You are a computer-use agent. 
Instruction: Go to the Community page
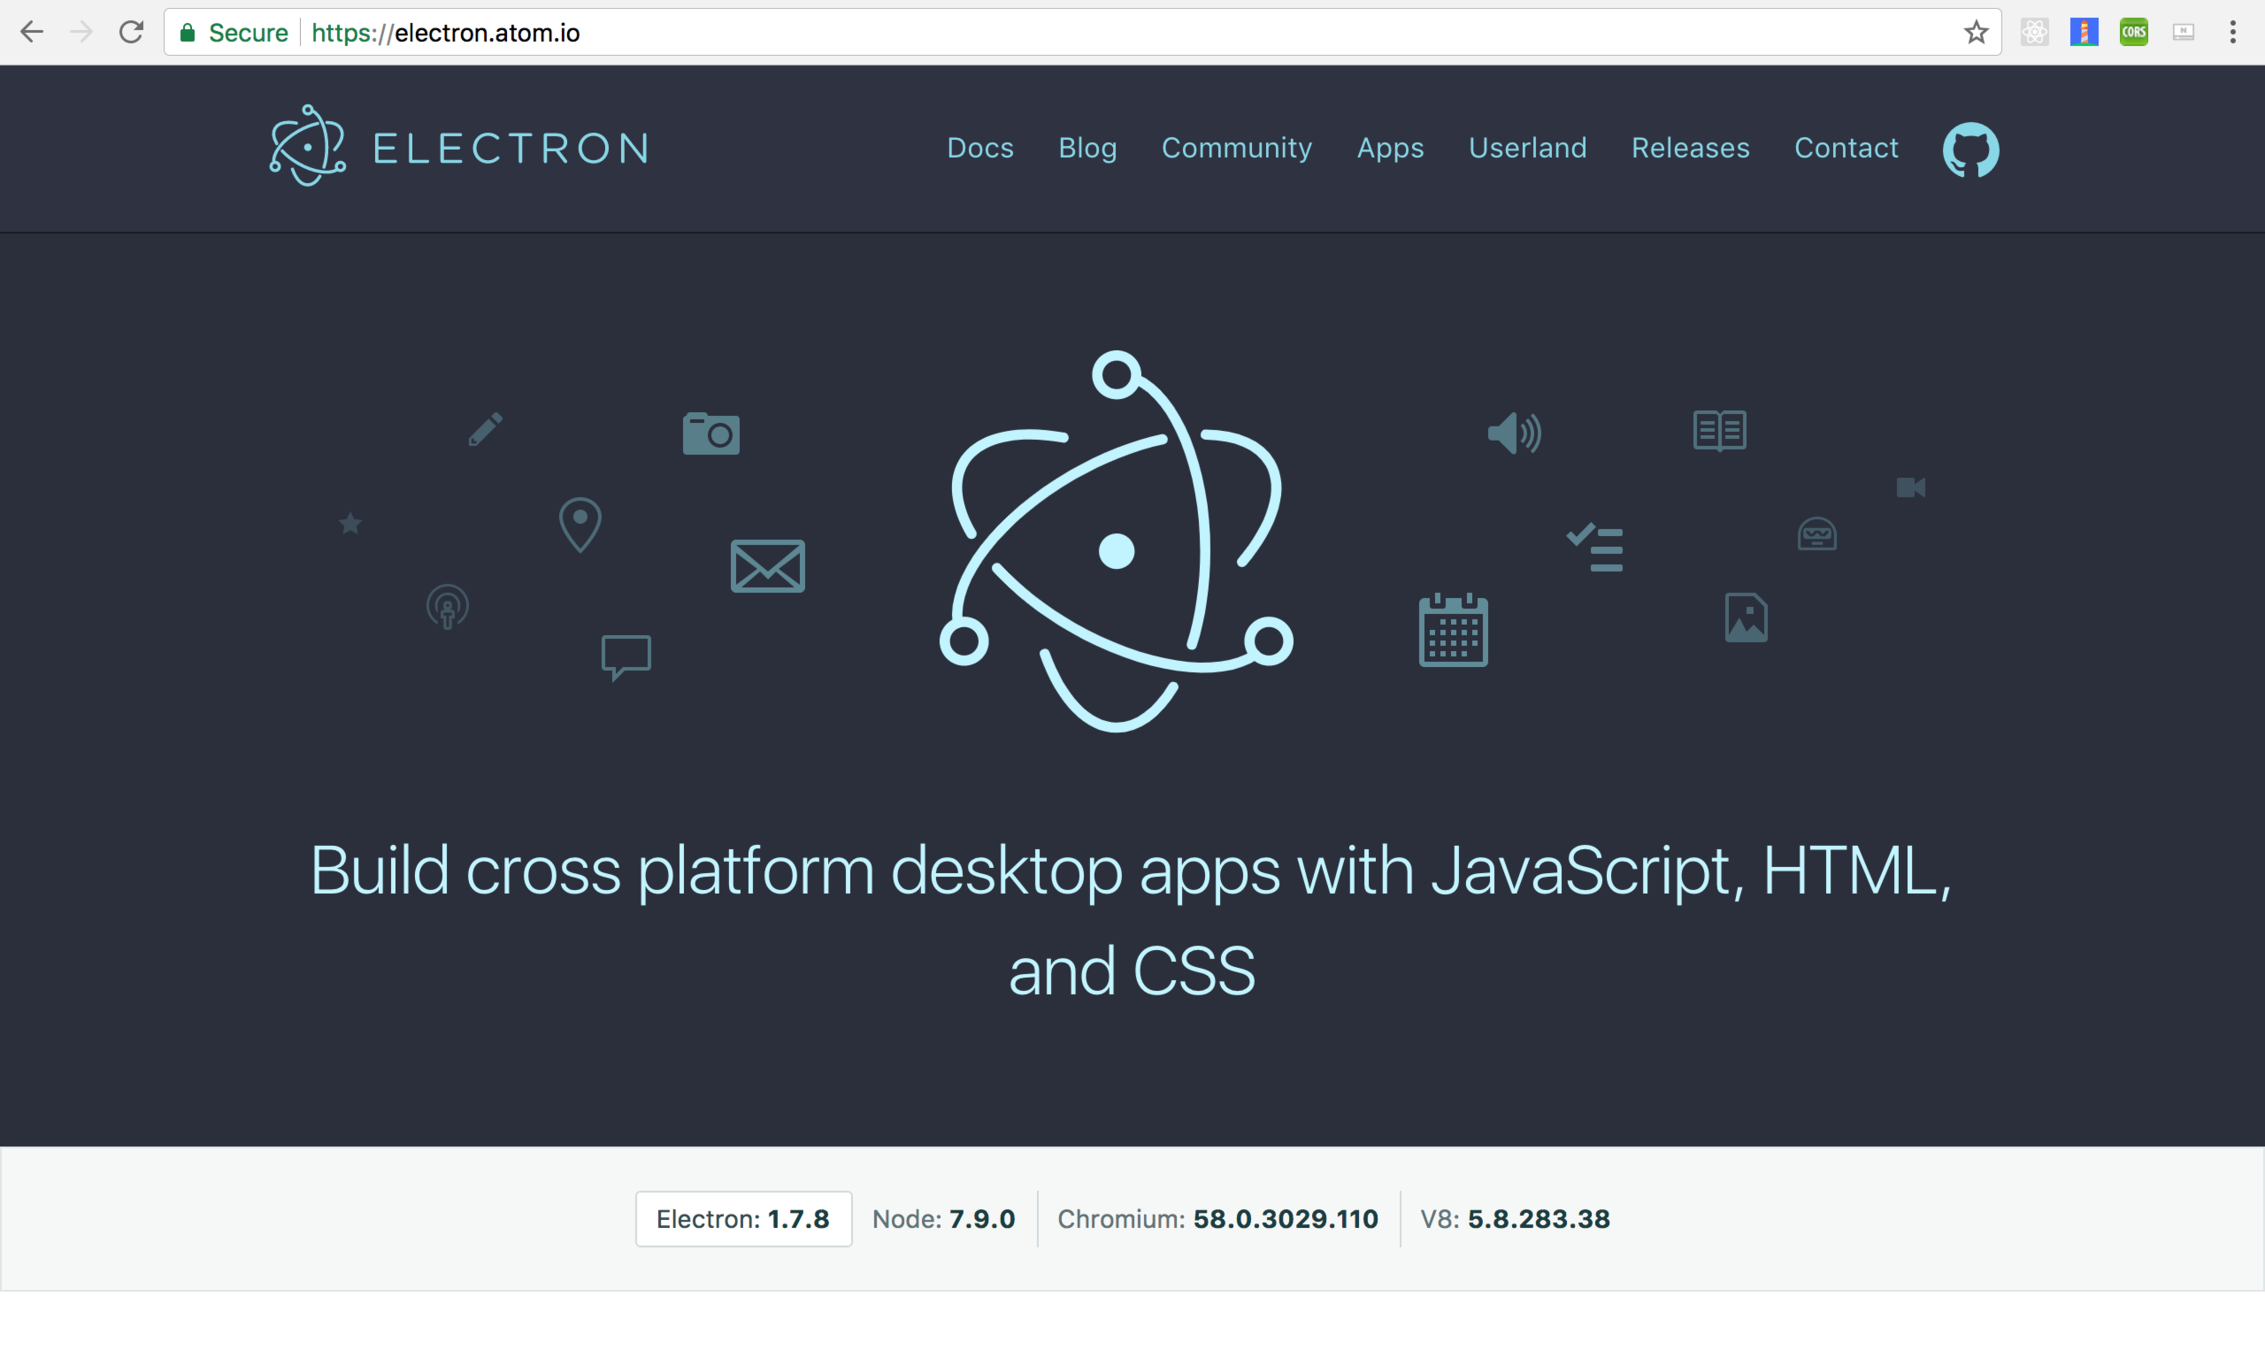pos(1236,148)
